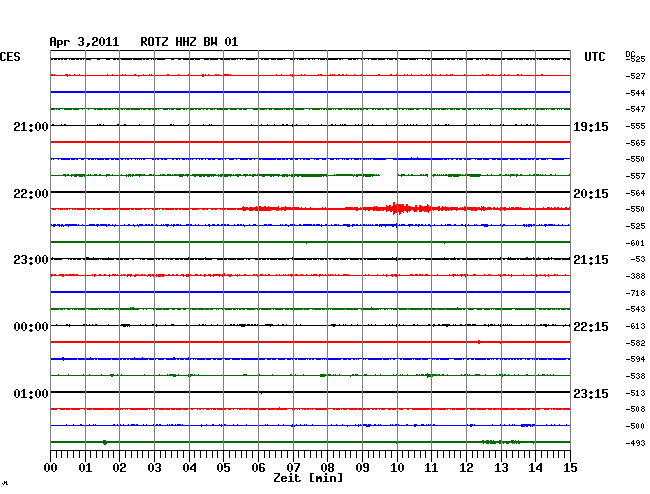
Task: Click the minute axis tick label "15"
Action: pyautogui.click(x=570, y=468)
